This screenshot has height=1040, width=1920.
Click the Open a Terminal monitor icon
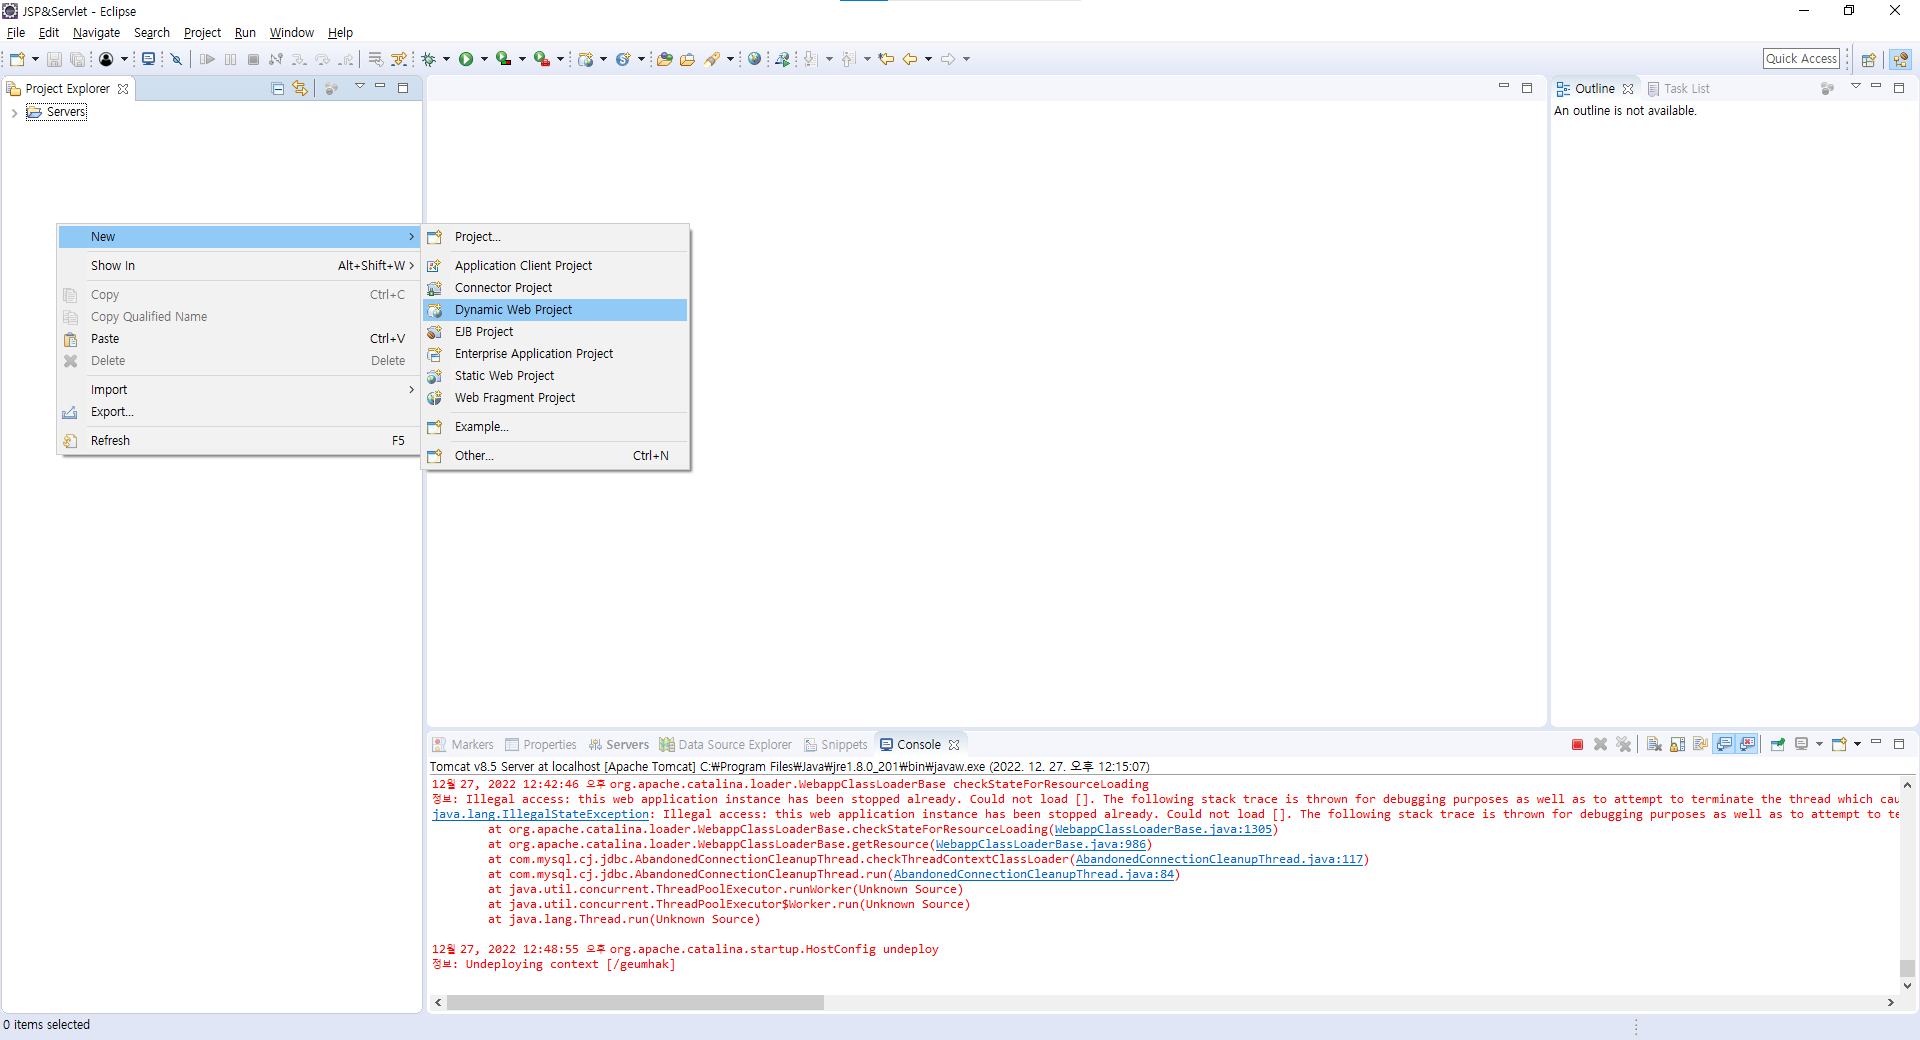pos(149,59)
